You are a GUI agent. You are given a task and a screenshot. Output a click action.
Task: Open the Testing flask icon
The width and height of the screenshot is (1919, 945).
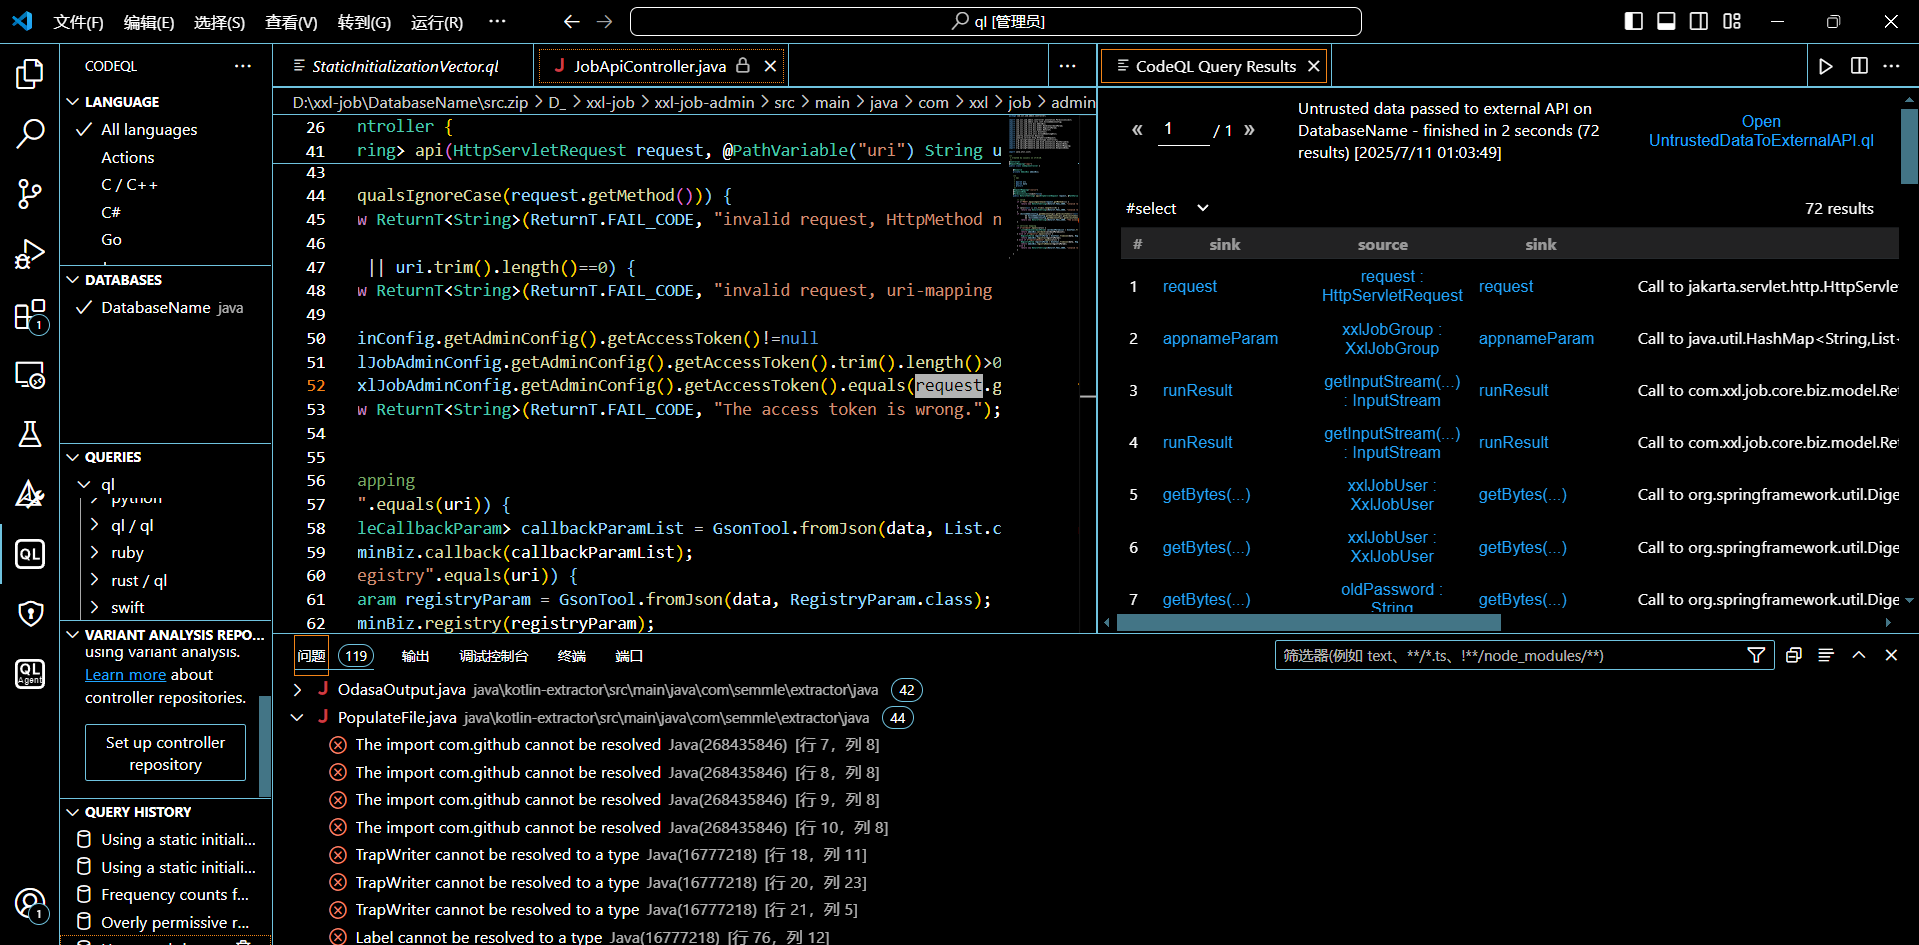click(x=30, y=434)
